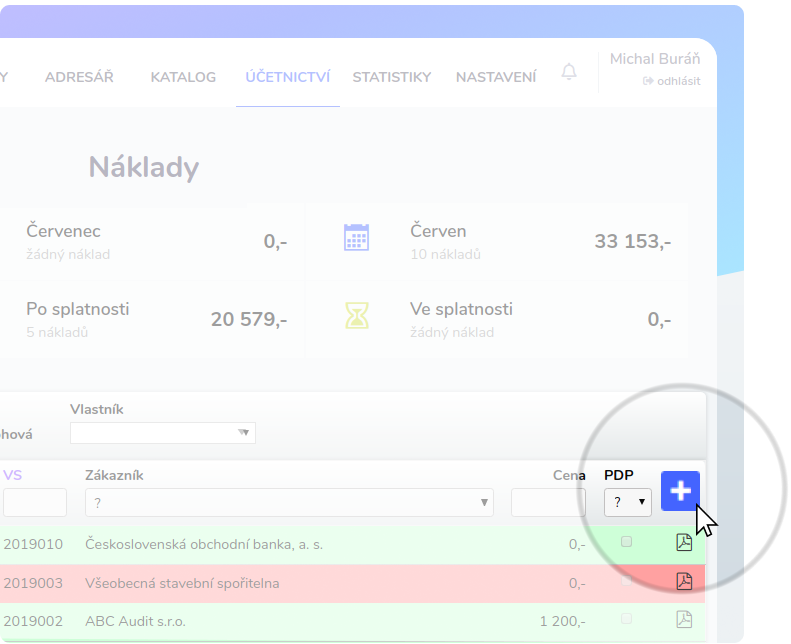
Task: Click the Cena column header
Action: pos(569,475)
